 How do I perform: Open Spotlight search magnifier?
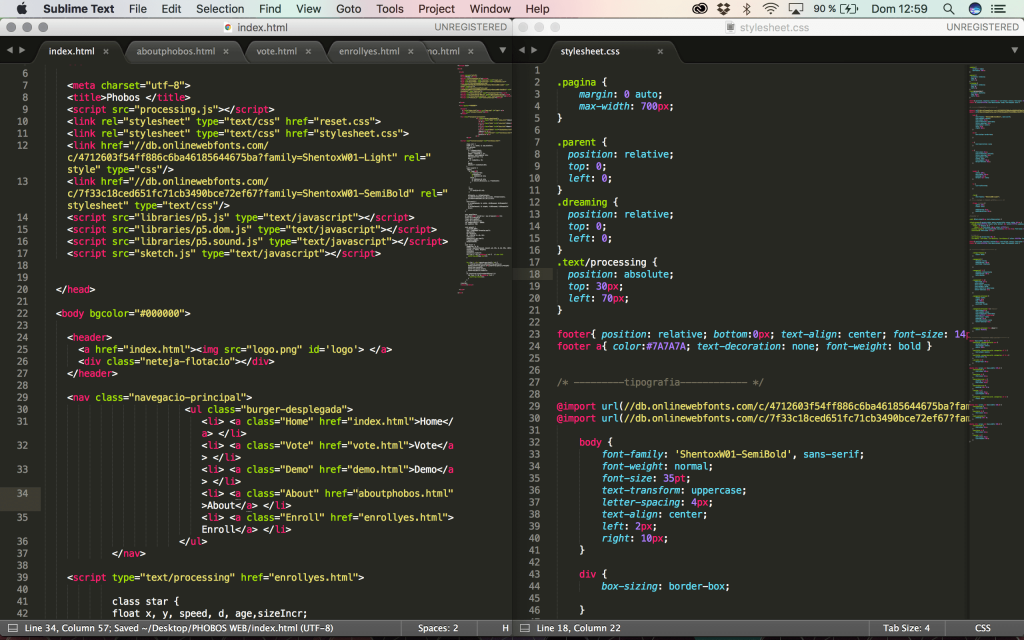(949, 8)
